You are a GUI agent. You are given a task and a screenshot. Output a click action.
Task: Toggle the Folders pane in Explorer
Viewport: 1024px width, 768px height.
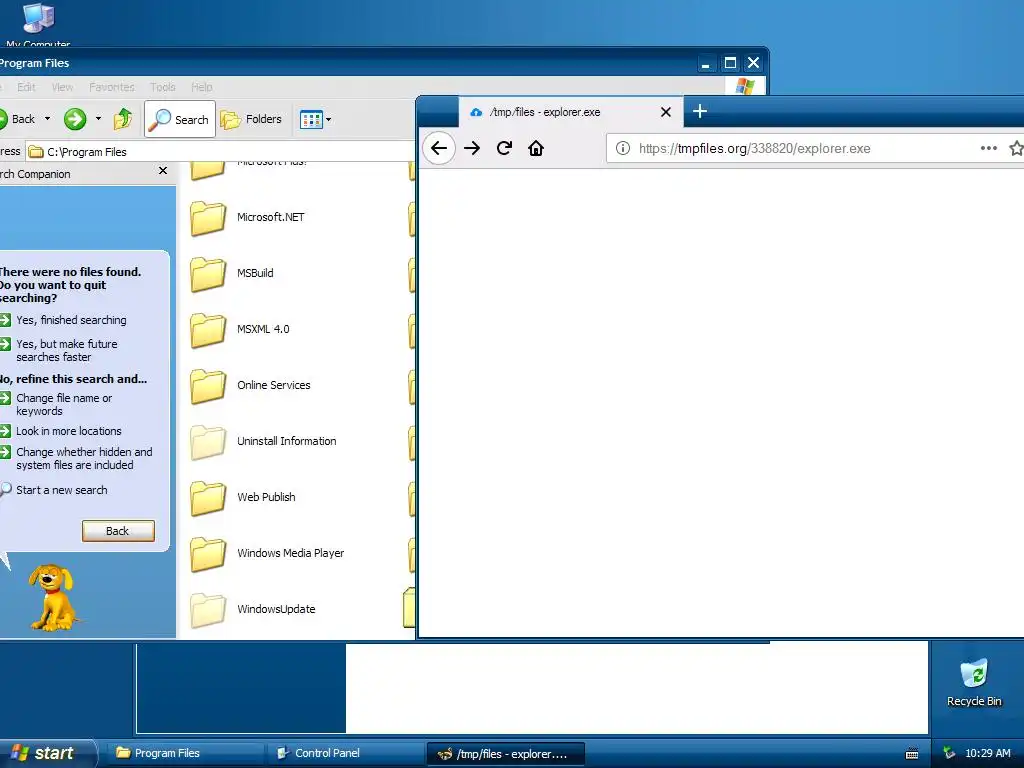pos(251,119)
